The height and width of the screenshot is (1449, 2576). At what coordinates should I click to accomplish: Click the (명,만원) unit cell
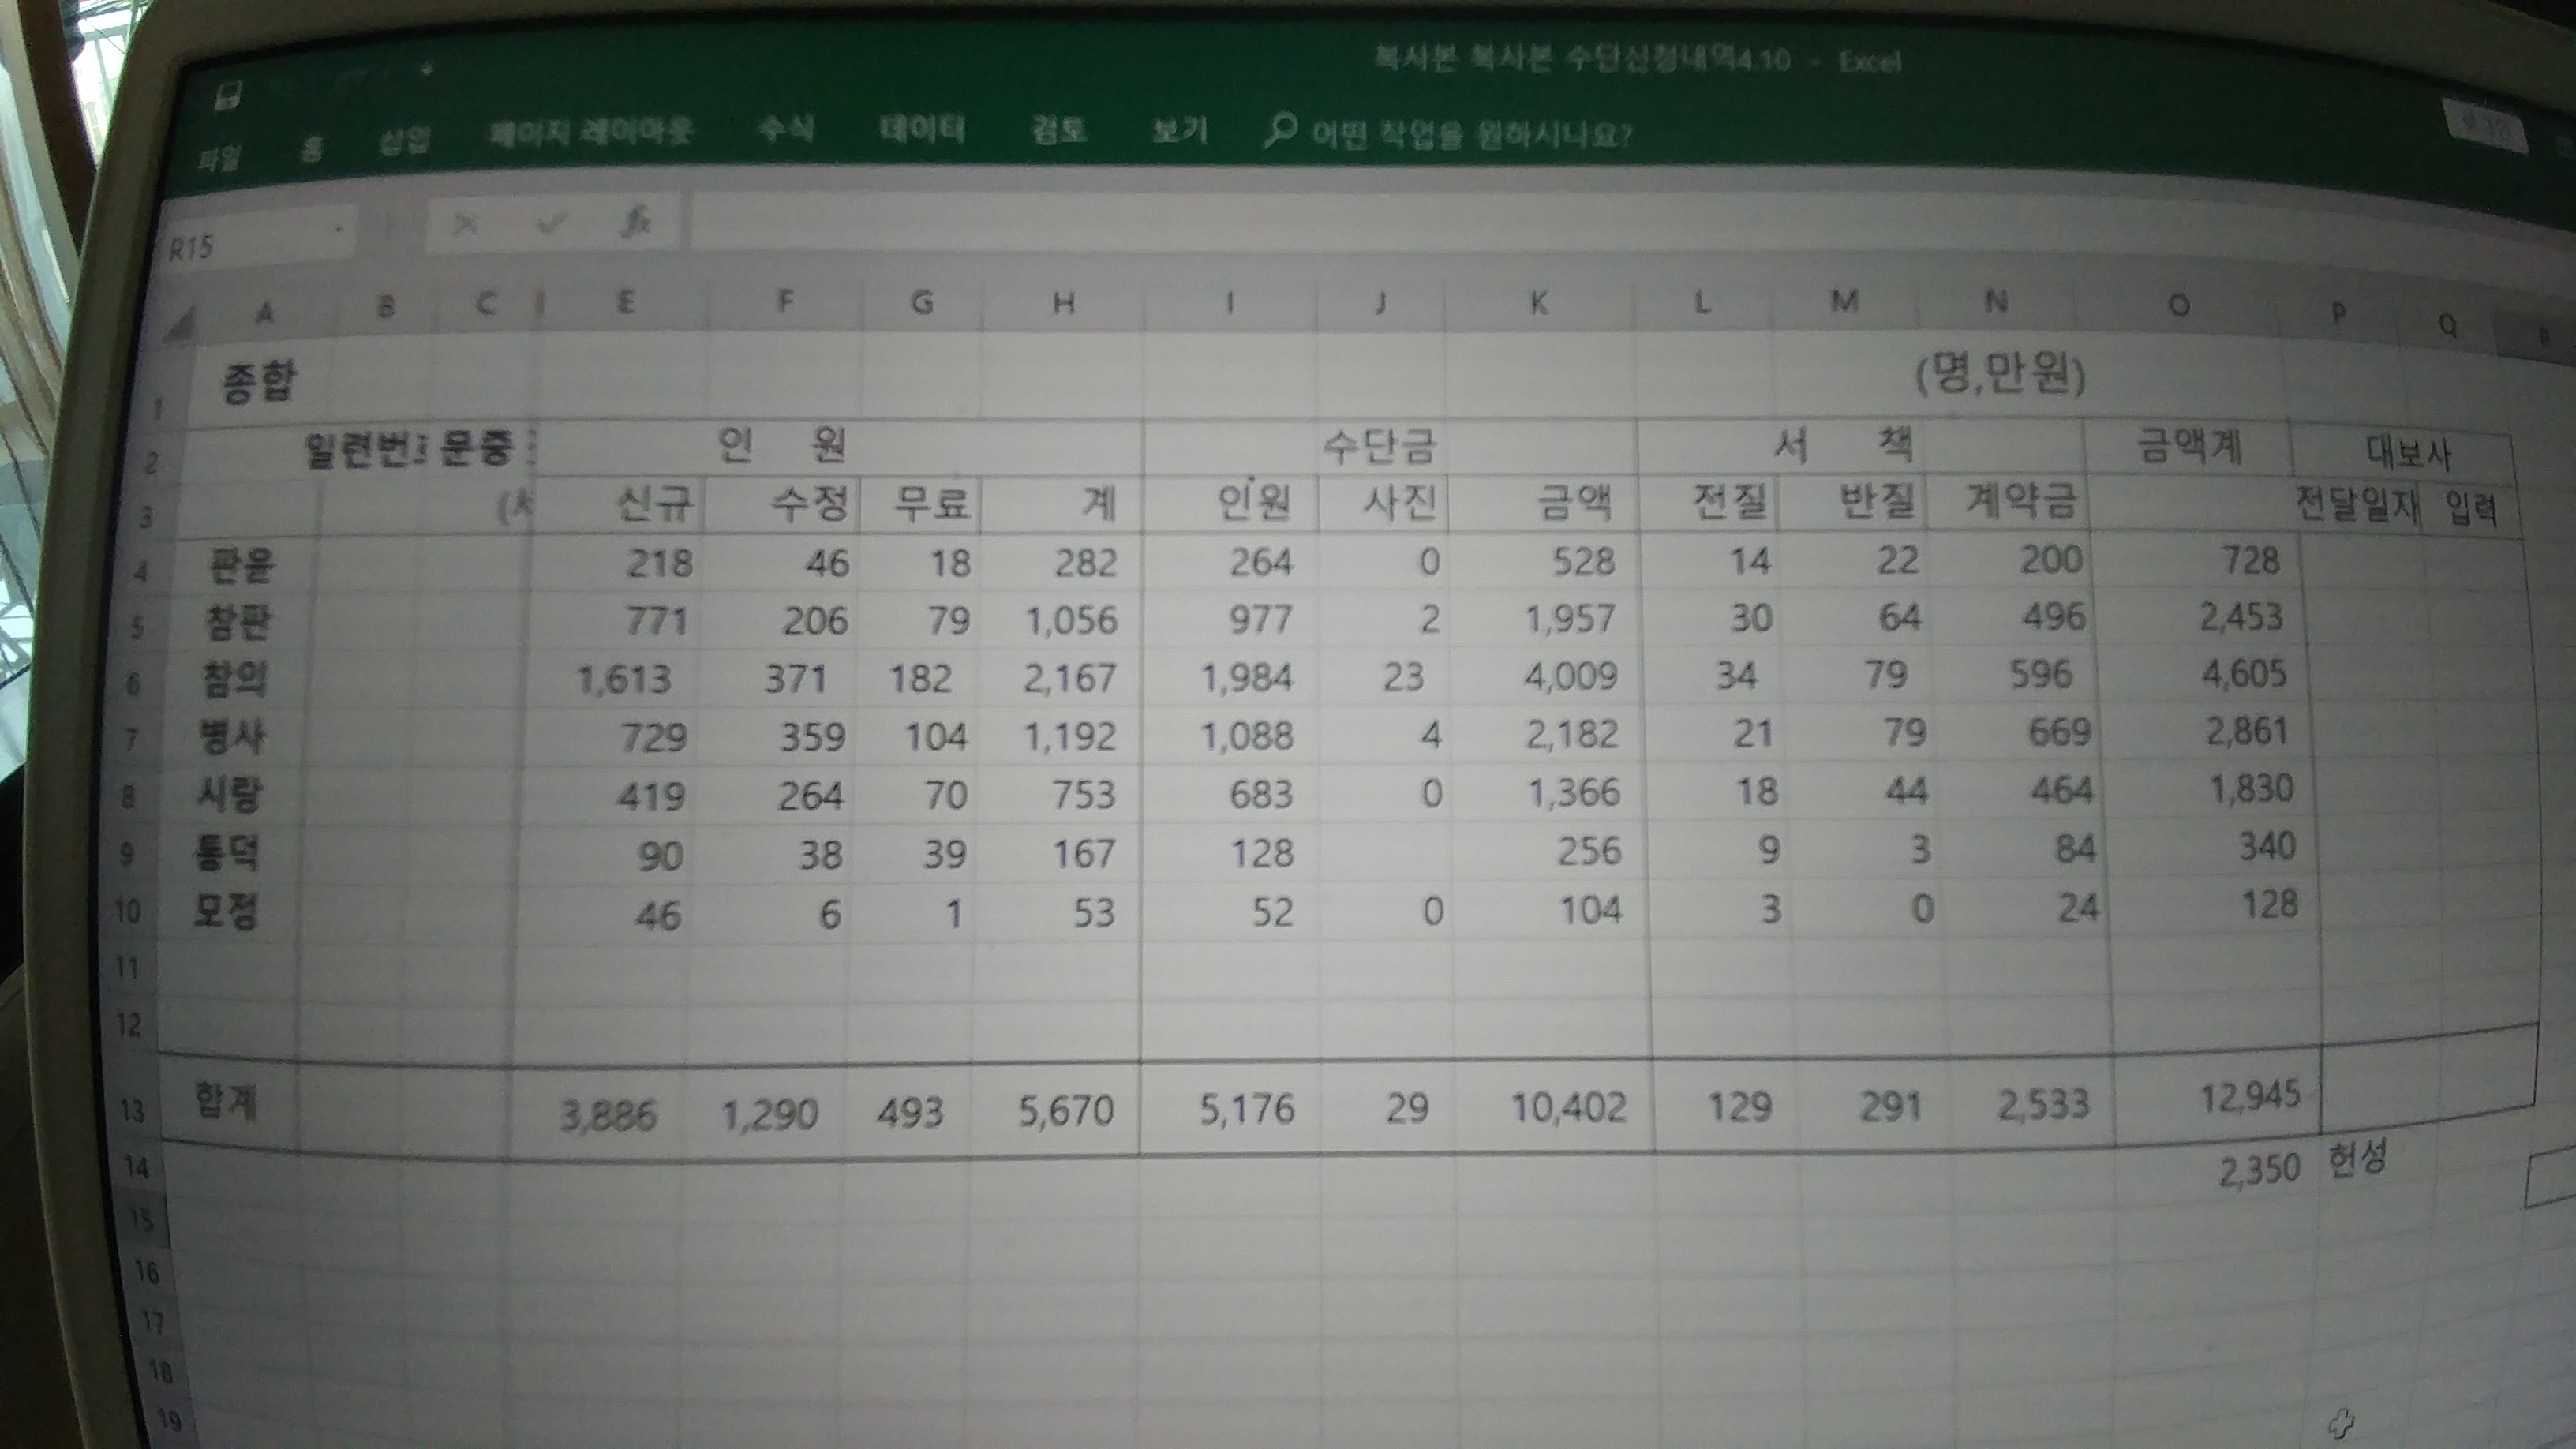[x=2000, y=376]
